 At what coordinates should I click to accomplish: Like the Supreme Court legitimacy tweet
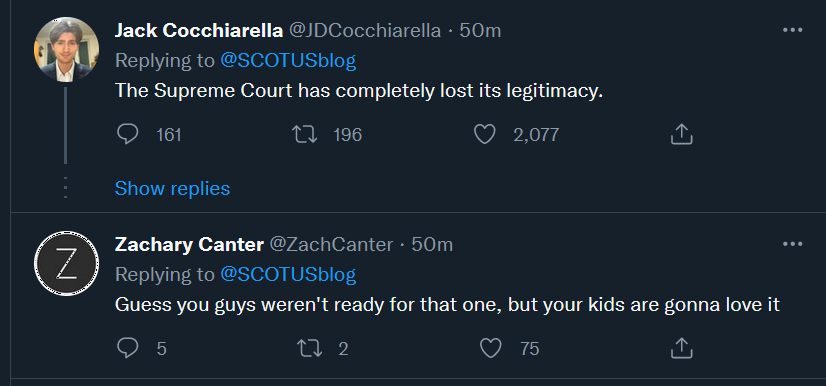pyautogui.click(x=485, y=135)
